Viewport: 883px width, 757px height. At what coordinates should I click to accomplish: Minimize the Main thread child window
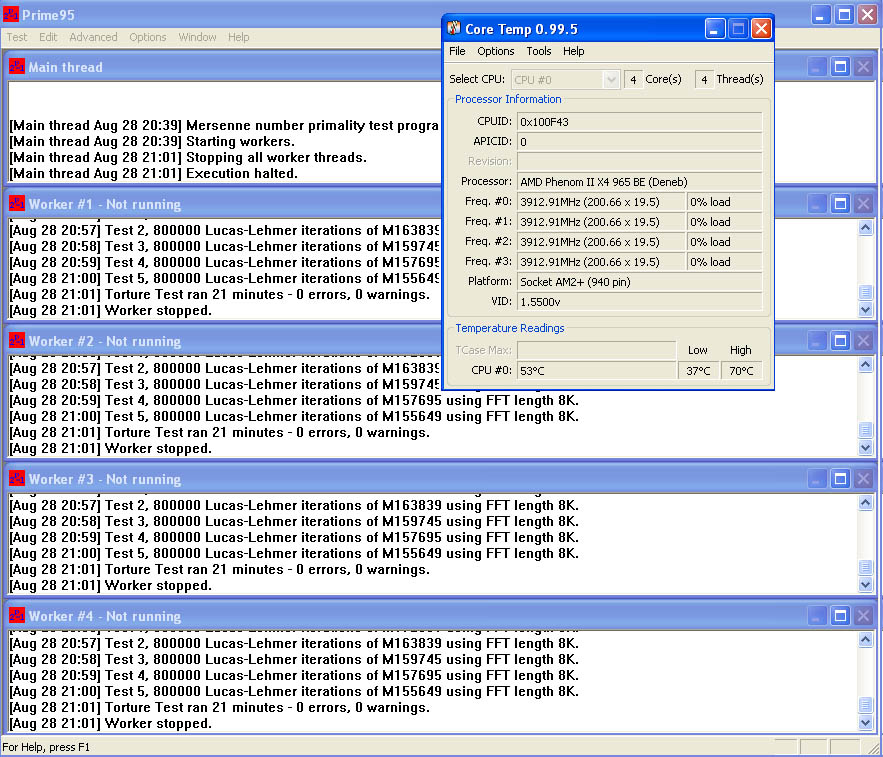pos(817,67)
